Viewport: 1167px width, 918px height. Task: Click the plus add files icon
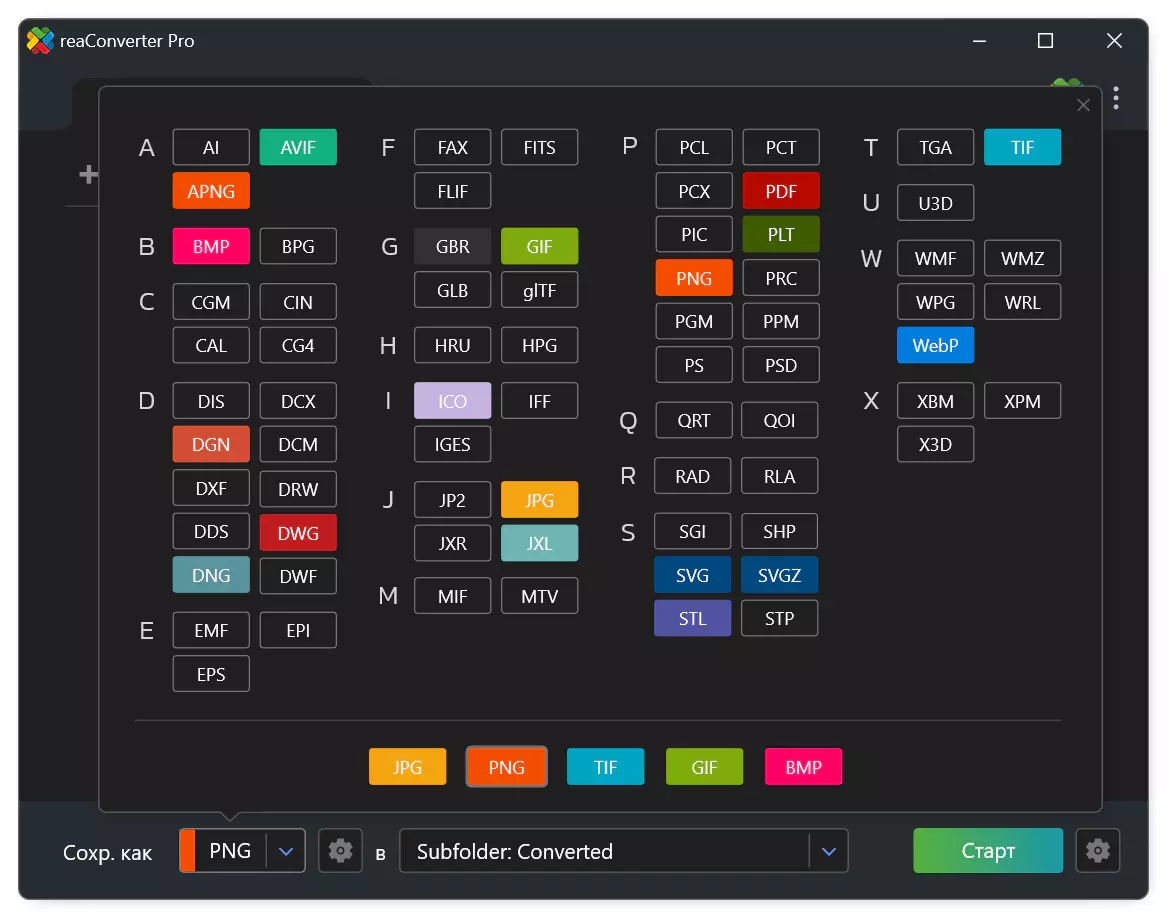[x=89, y=174]
